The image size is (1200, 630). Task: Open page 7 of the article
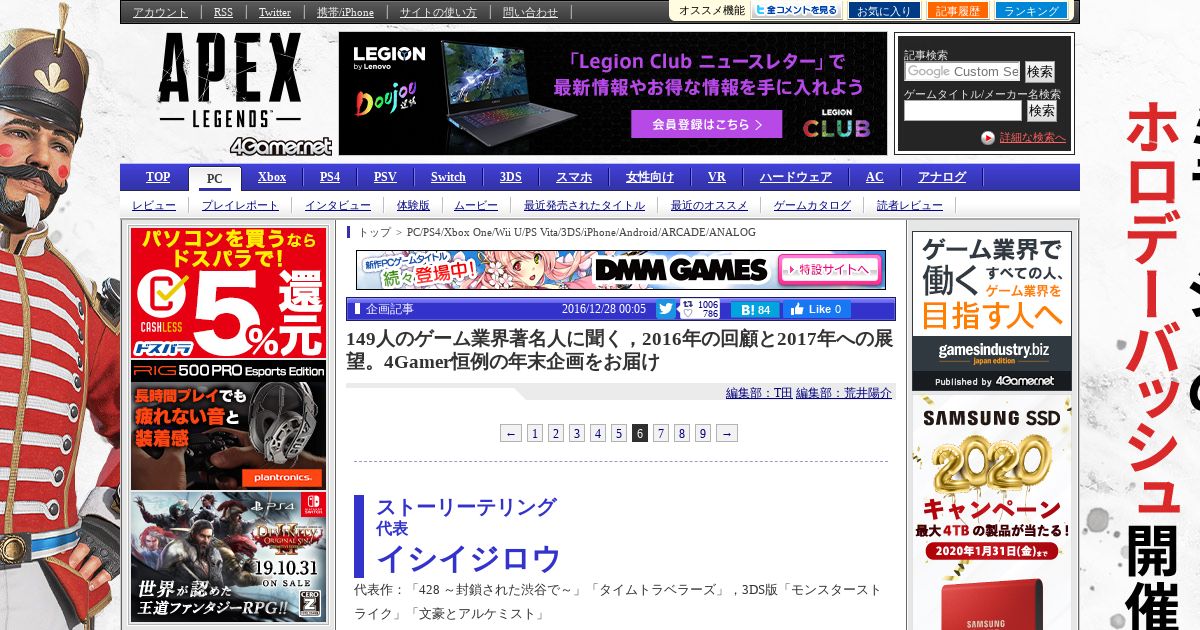tap(661, 433)
